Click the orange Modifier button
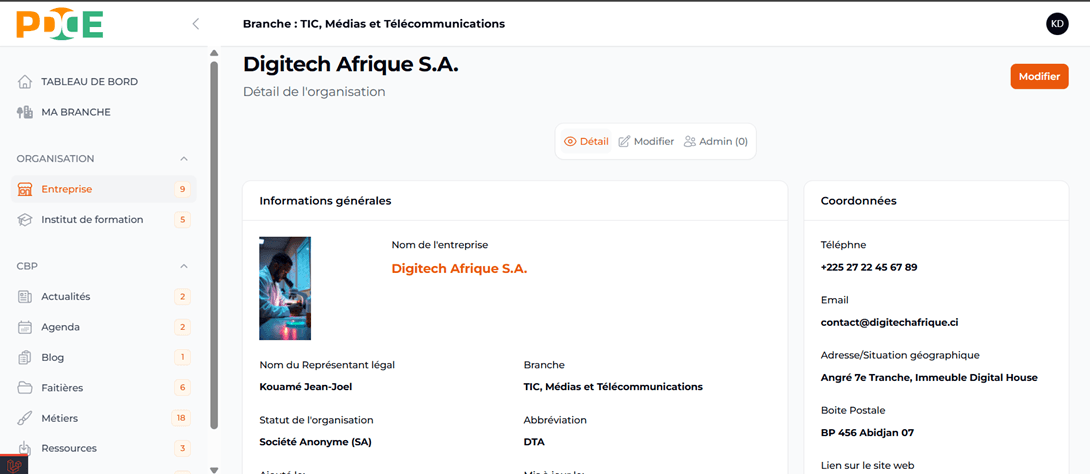This screenshot has height=474, width=1090. (1039, 76)
